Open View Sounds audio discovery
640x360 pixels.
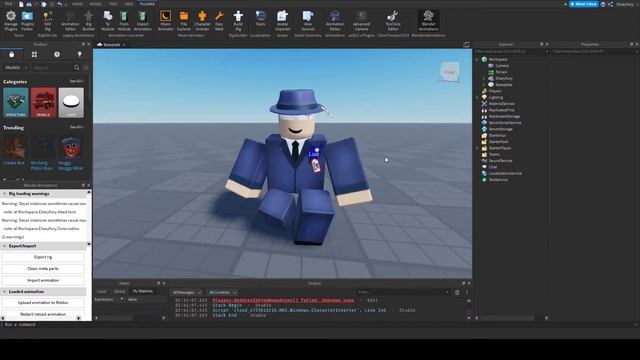click(x=308, y=20)
